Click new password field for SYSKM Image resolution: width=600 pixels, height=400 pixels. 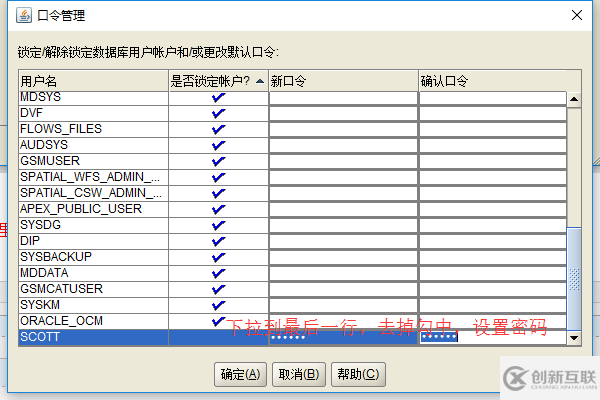[343, 305]
